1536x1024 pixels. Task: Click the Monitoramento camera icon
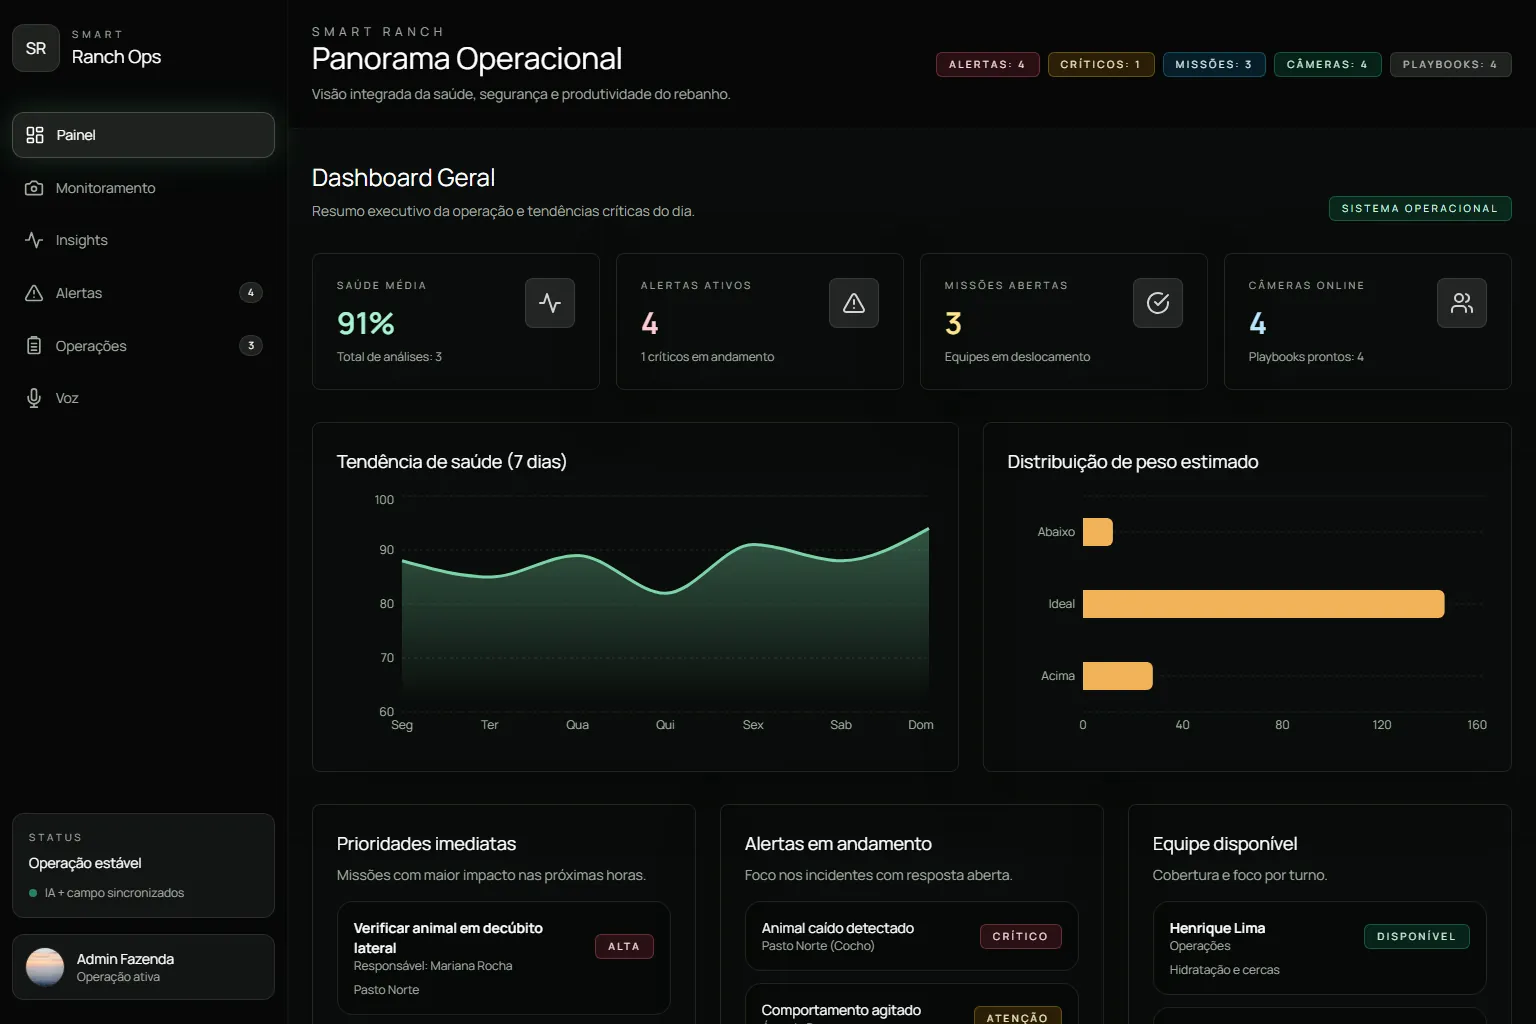(x=34, y=188)
